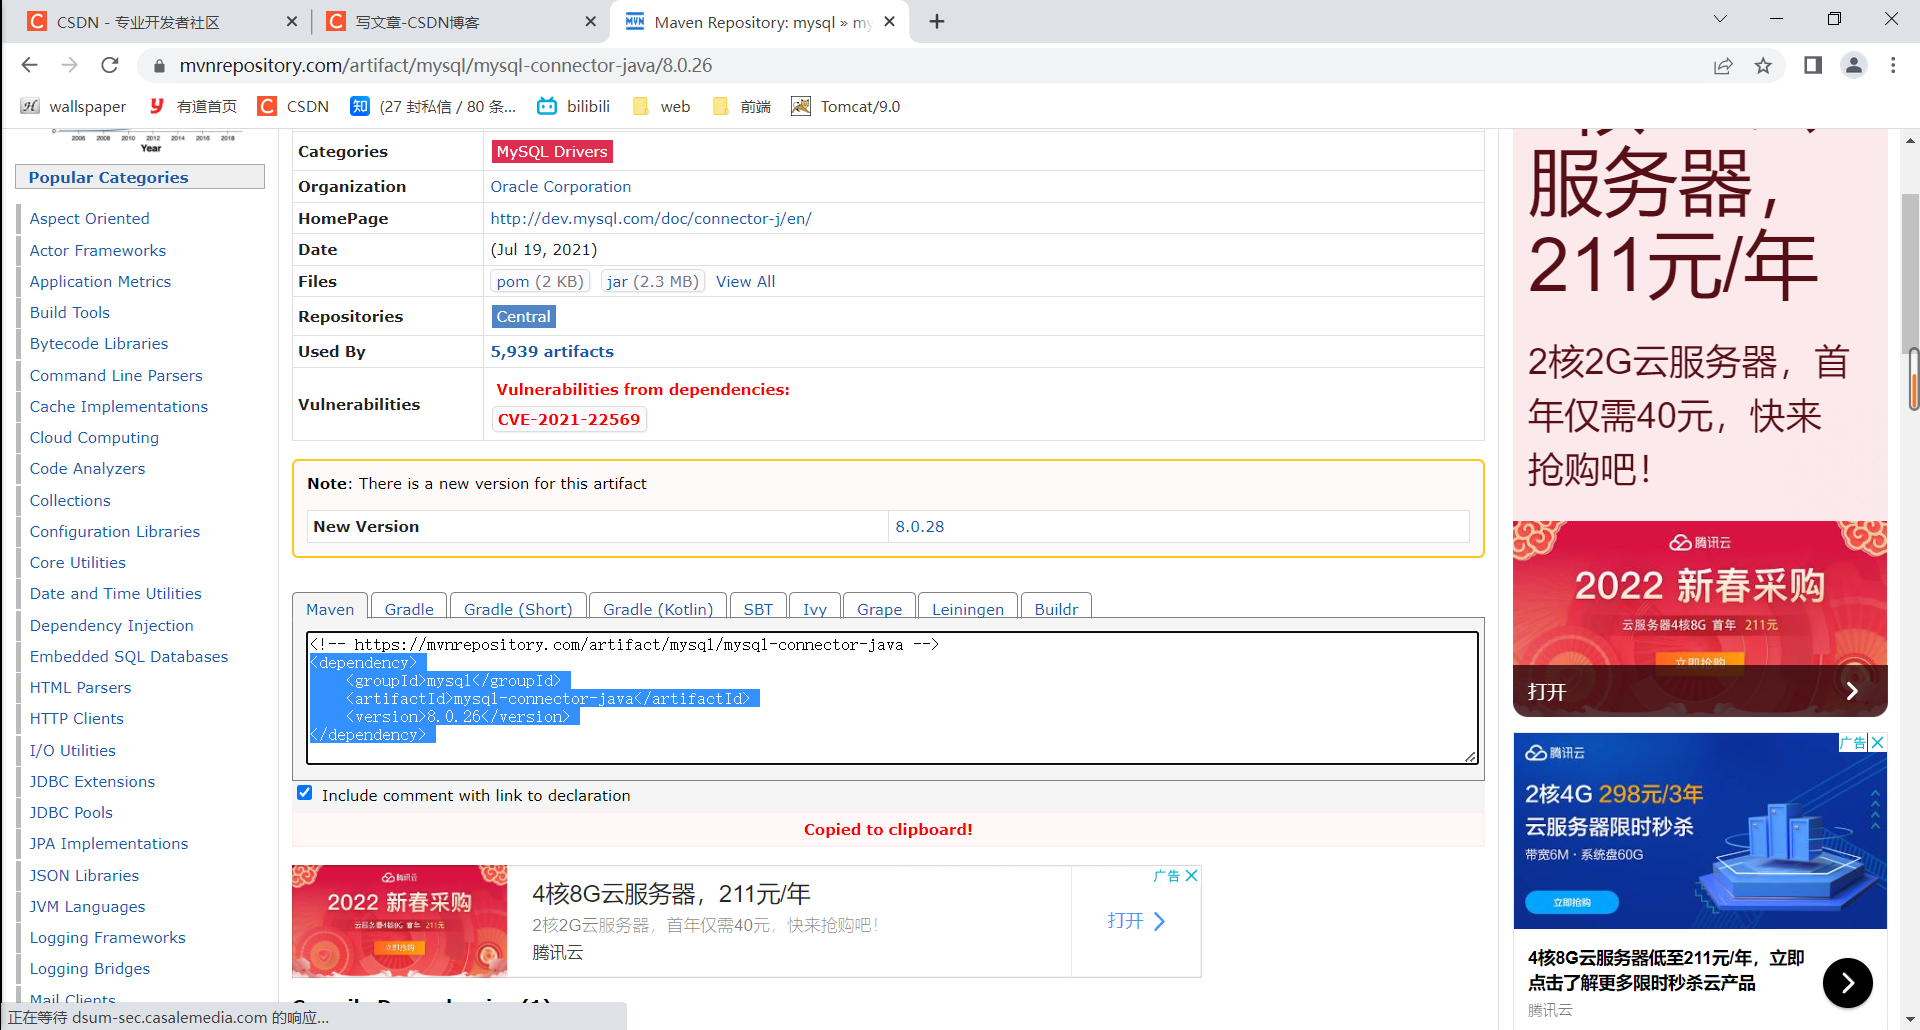
Task: Open the CSDN bookmark
Action: [294, 106]
